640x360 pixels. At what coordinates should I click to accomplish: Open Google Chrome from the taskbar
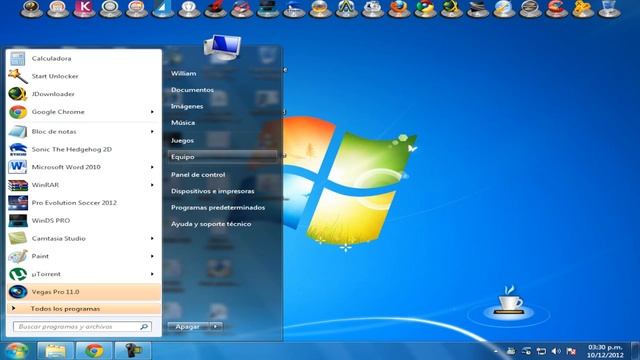tap(94, 351)
